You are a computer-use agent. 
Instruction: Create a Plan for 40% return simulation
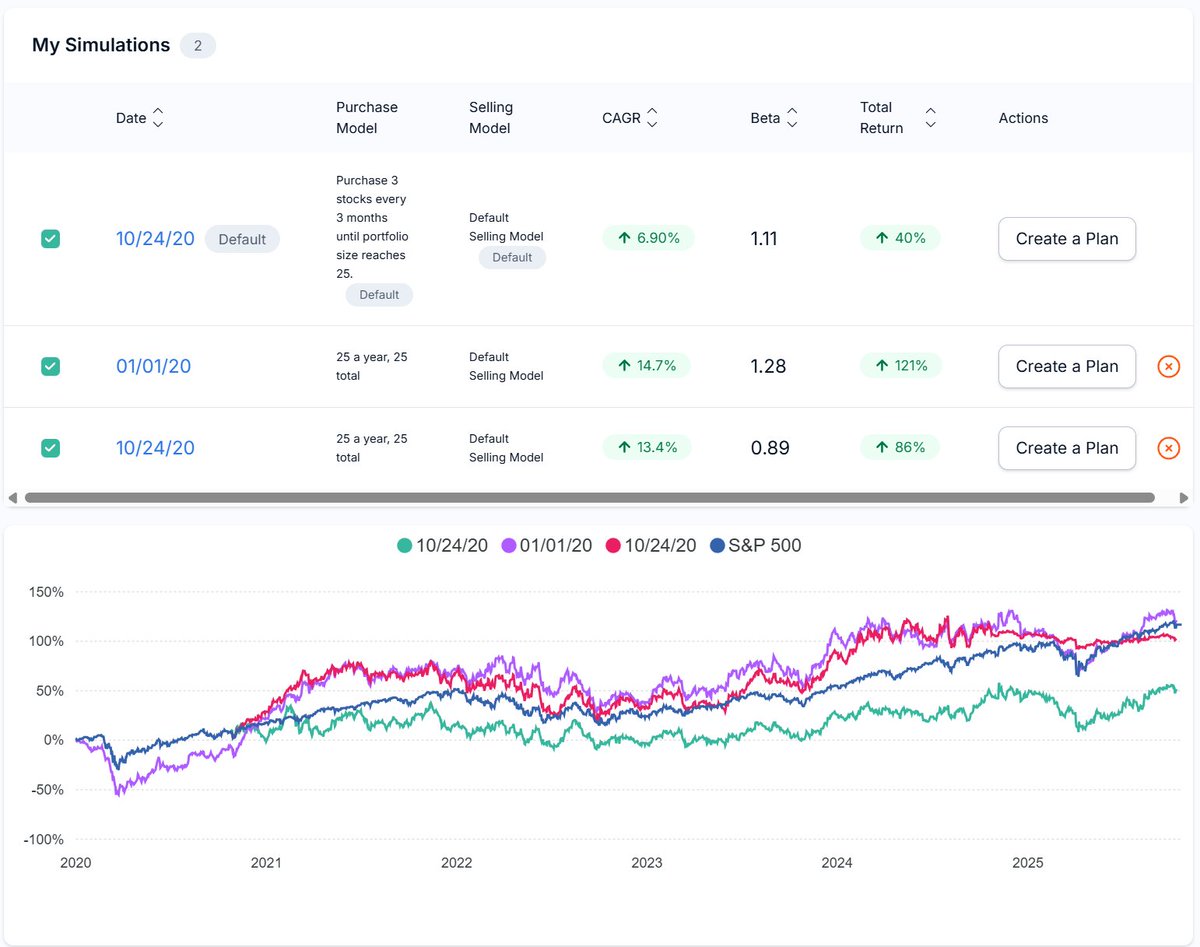tap(1067, 239)
